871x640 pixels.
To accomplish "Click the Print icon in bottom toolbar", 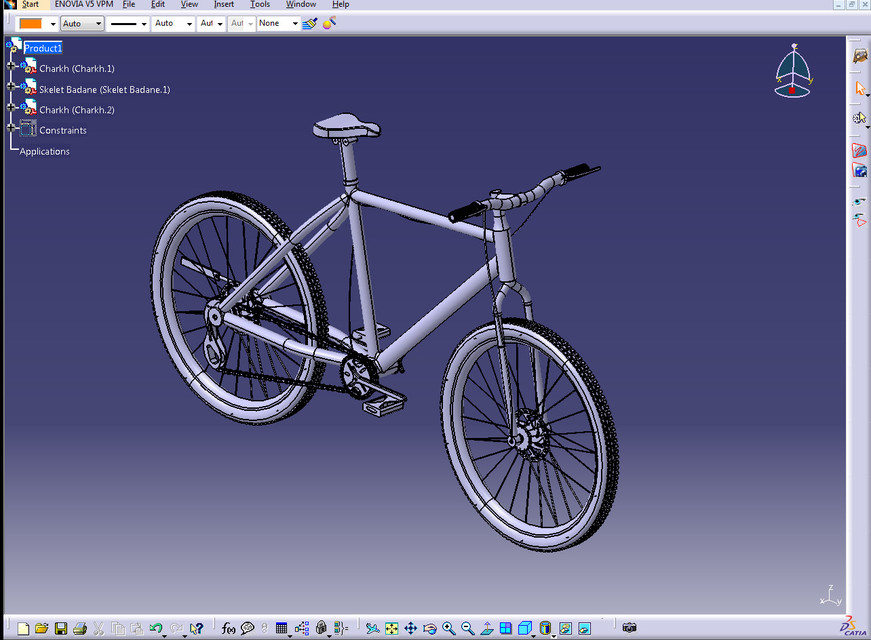I will pos(79,628).
